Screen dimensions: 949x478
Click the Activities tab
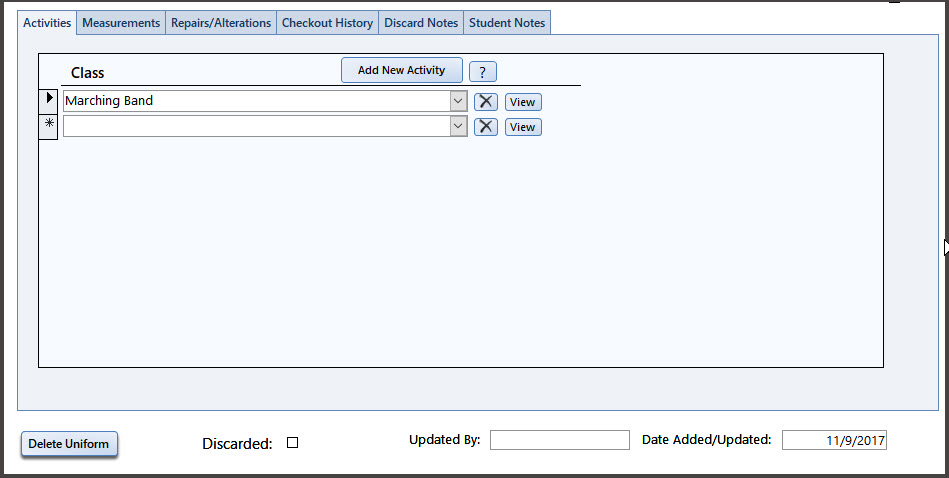47,23
